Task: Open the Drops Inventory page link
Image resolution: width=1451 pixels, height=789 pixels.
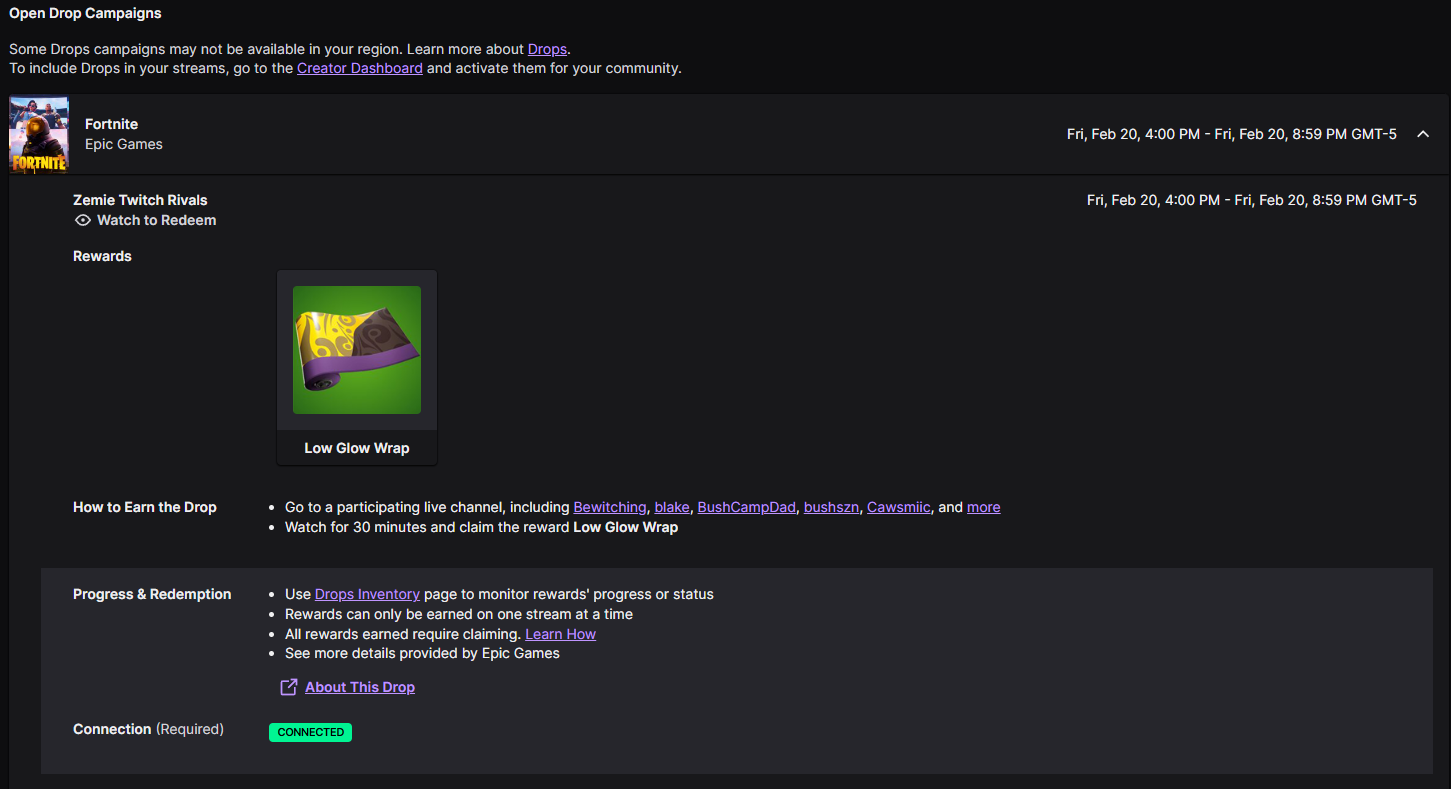Action: pyautogui.click(x=367, y=594)
